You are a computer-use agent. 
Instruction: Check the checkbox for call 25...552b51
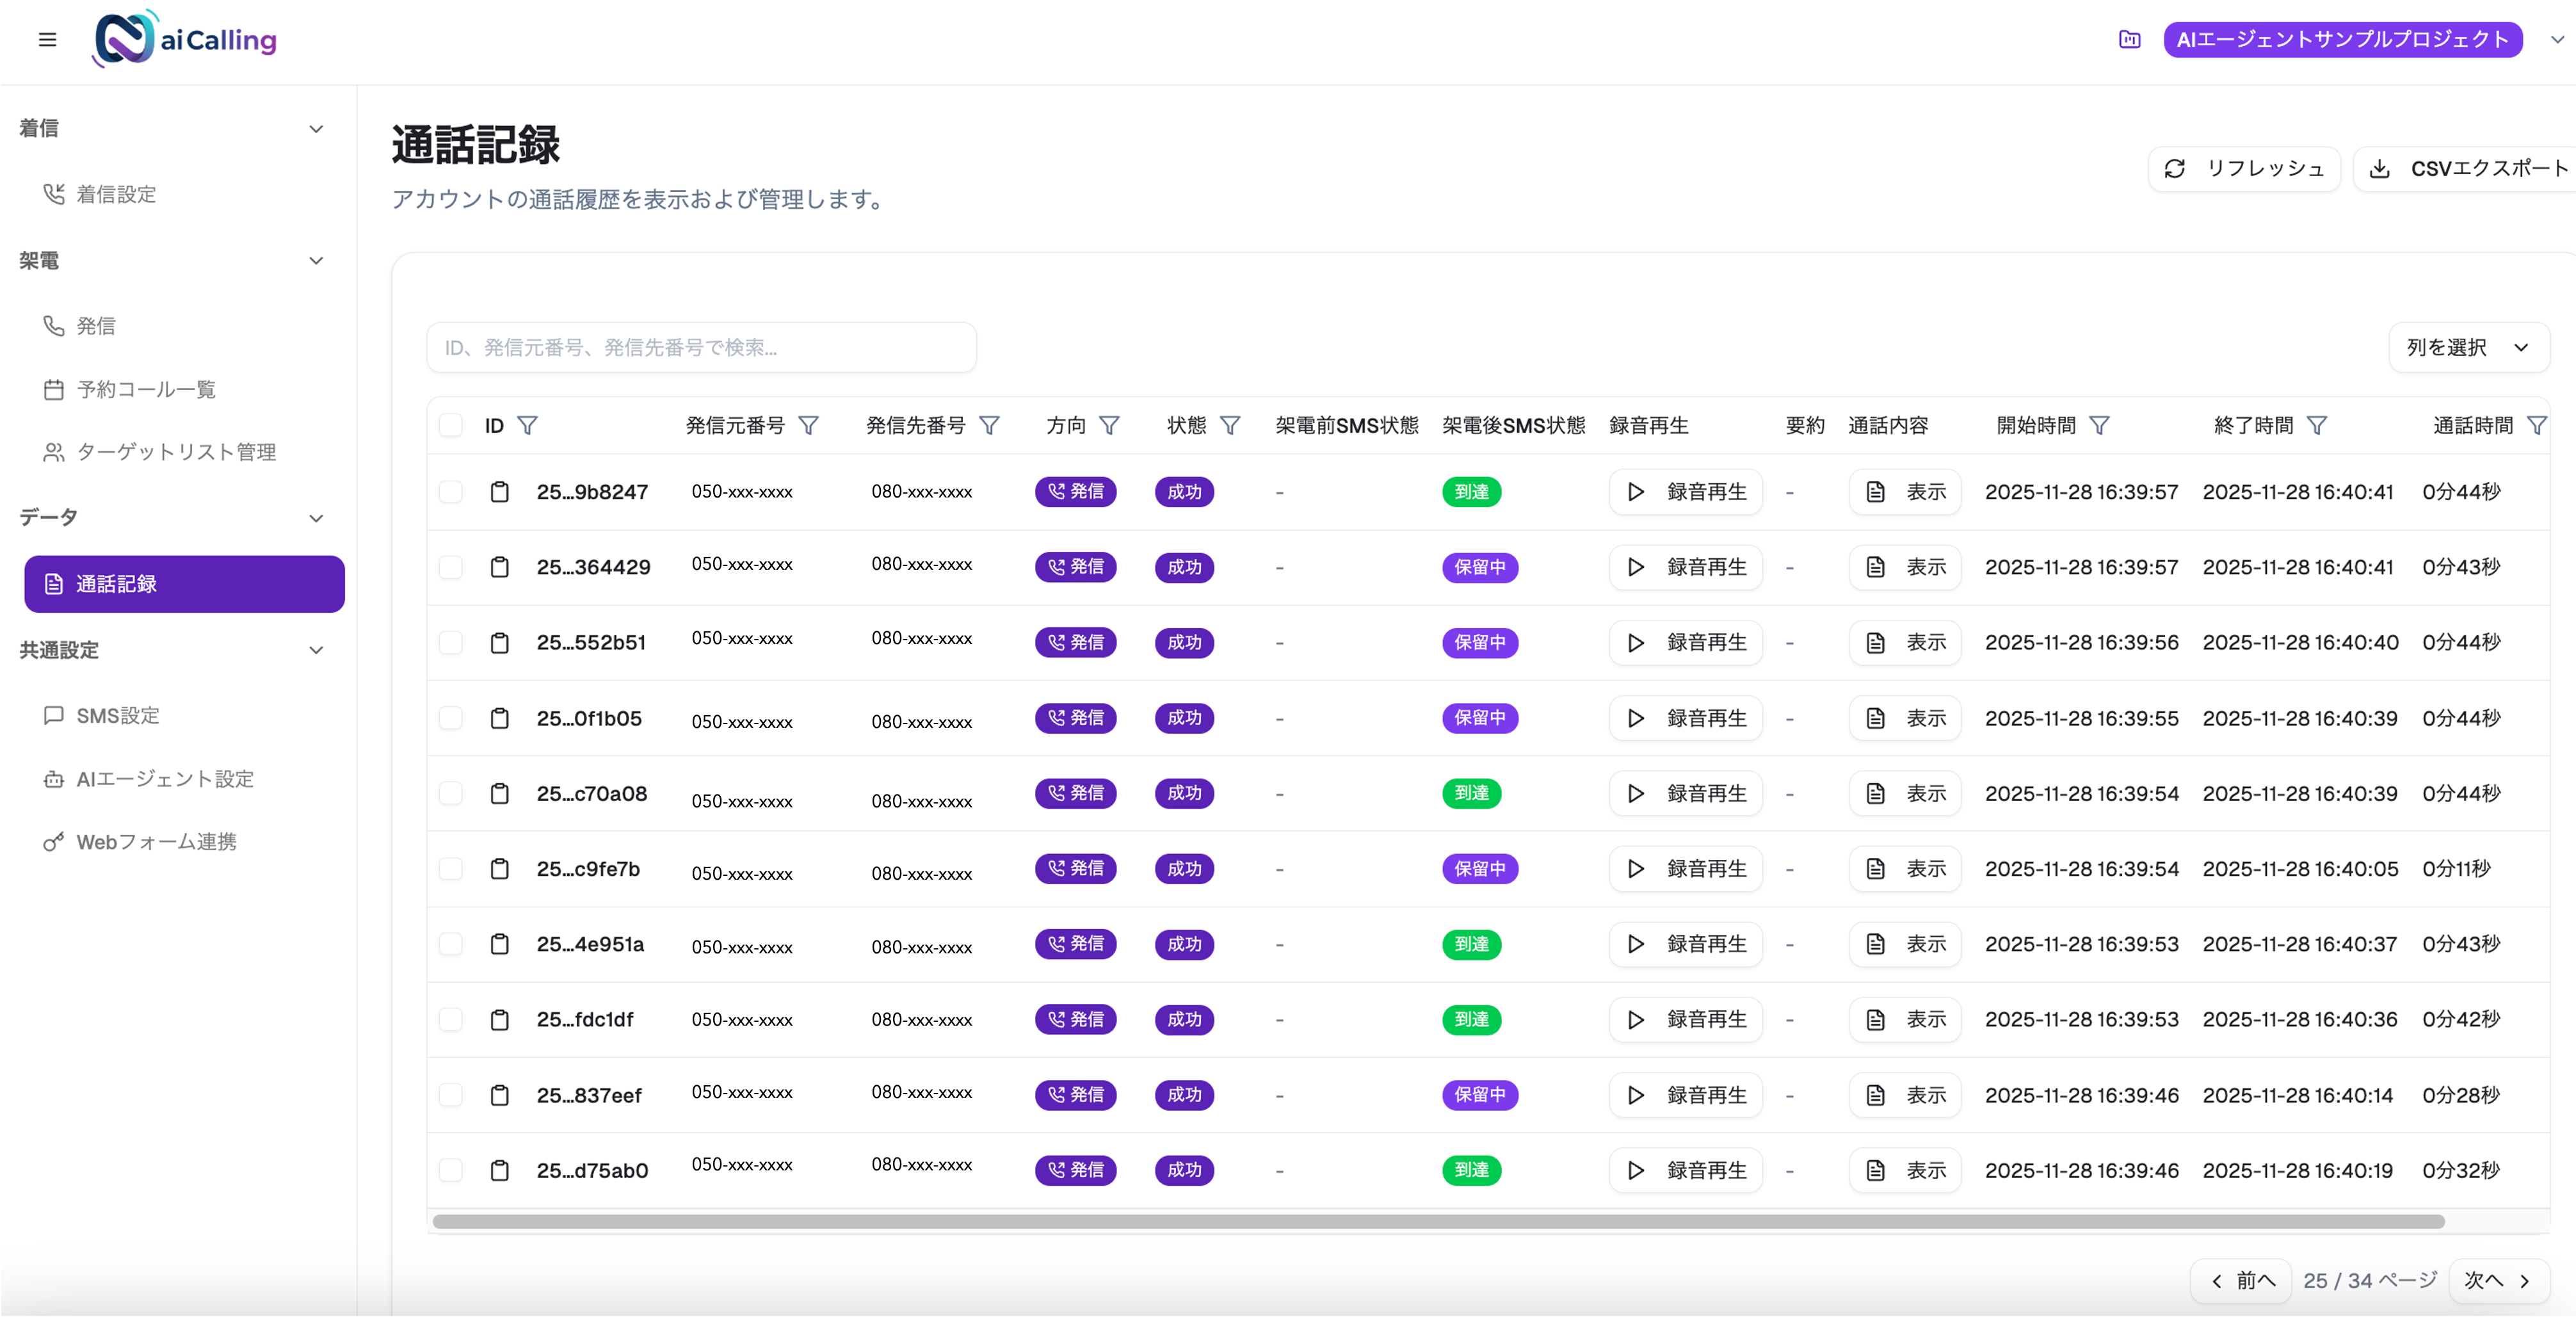coord(451,642)
